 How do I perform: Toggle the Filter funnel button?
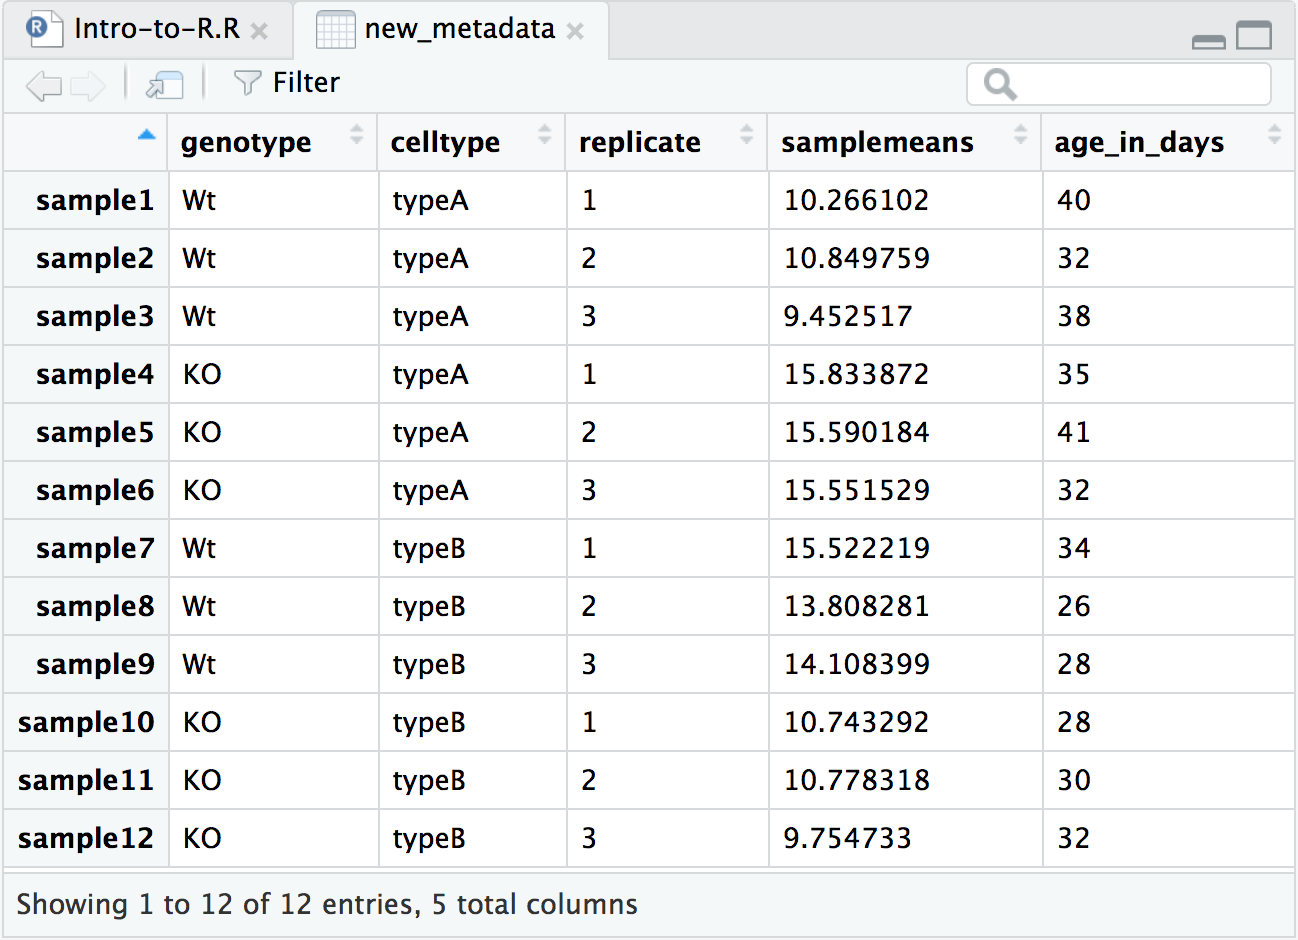coord(286,83)
